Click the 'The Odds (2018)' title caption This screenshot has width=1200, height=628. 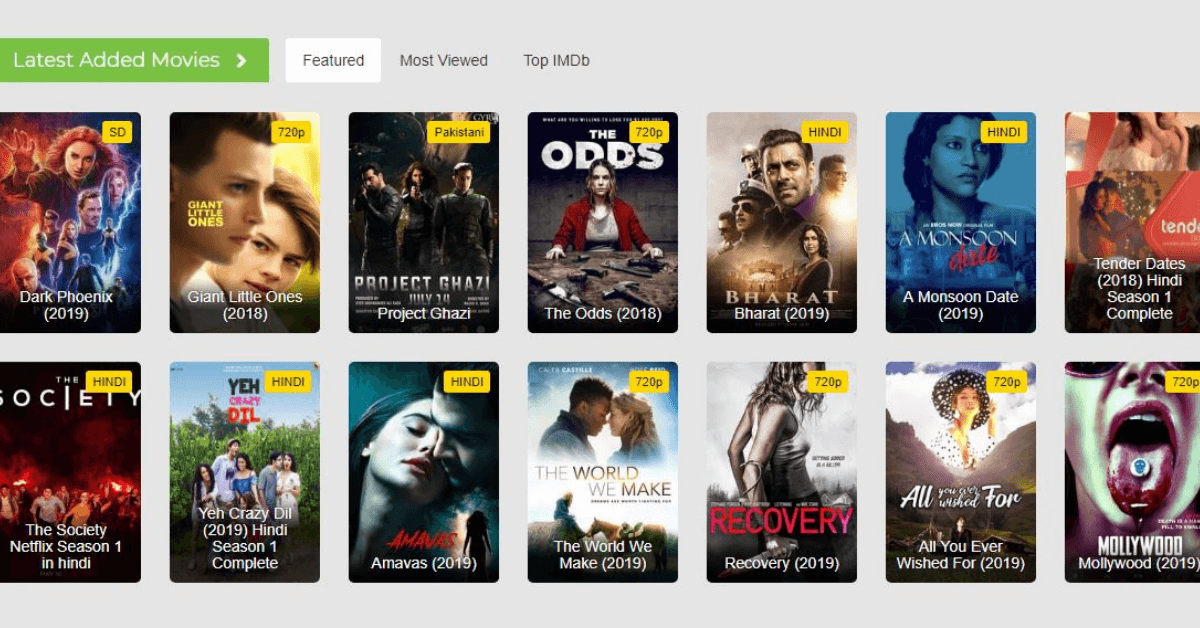point(603,313)
